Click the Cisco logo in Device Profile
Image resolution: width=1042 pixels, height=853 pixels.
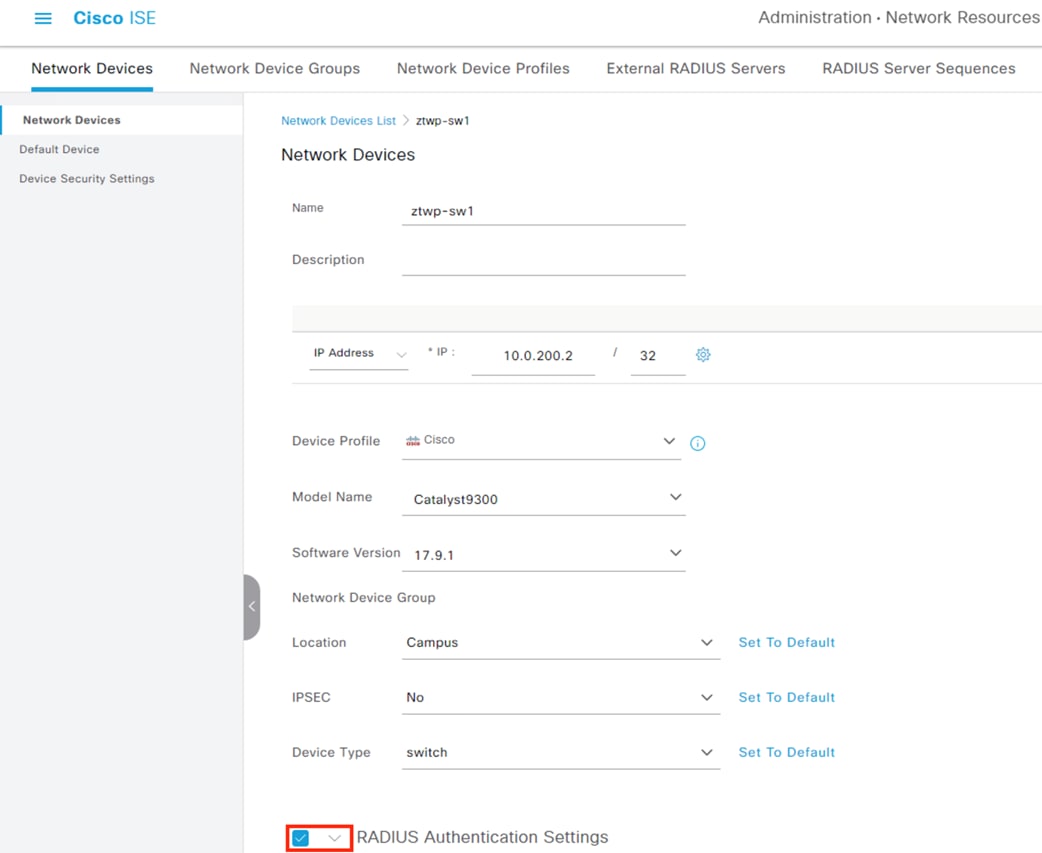tap(413, 440)
